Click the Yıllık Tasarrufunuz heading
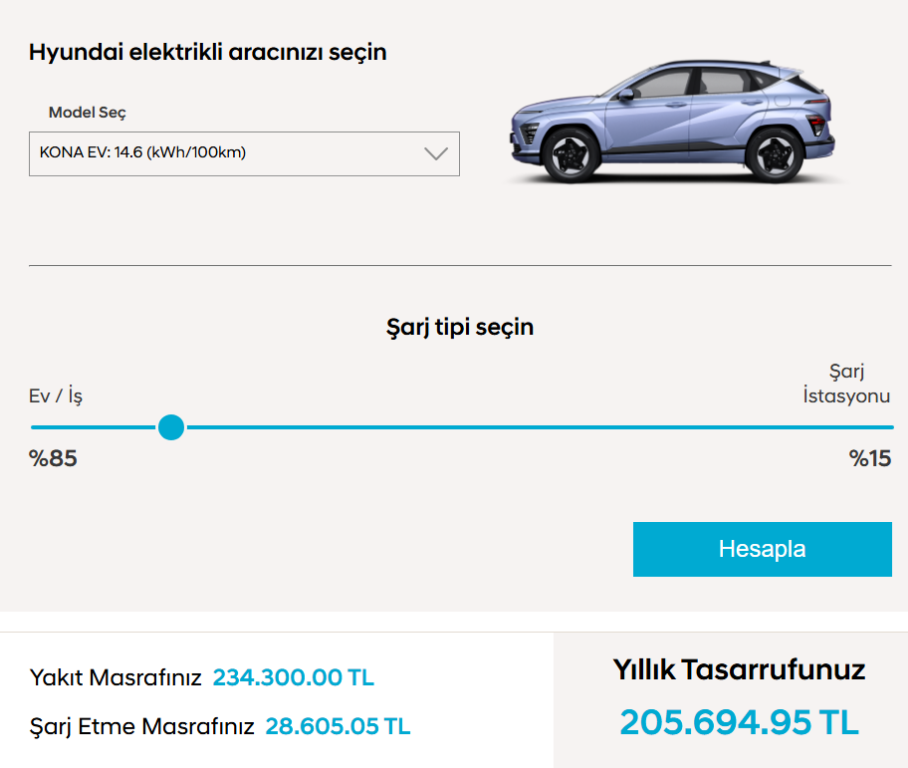908x768 pixels. coord(739,670)
